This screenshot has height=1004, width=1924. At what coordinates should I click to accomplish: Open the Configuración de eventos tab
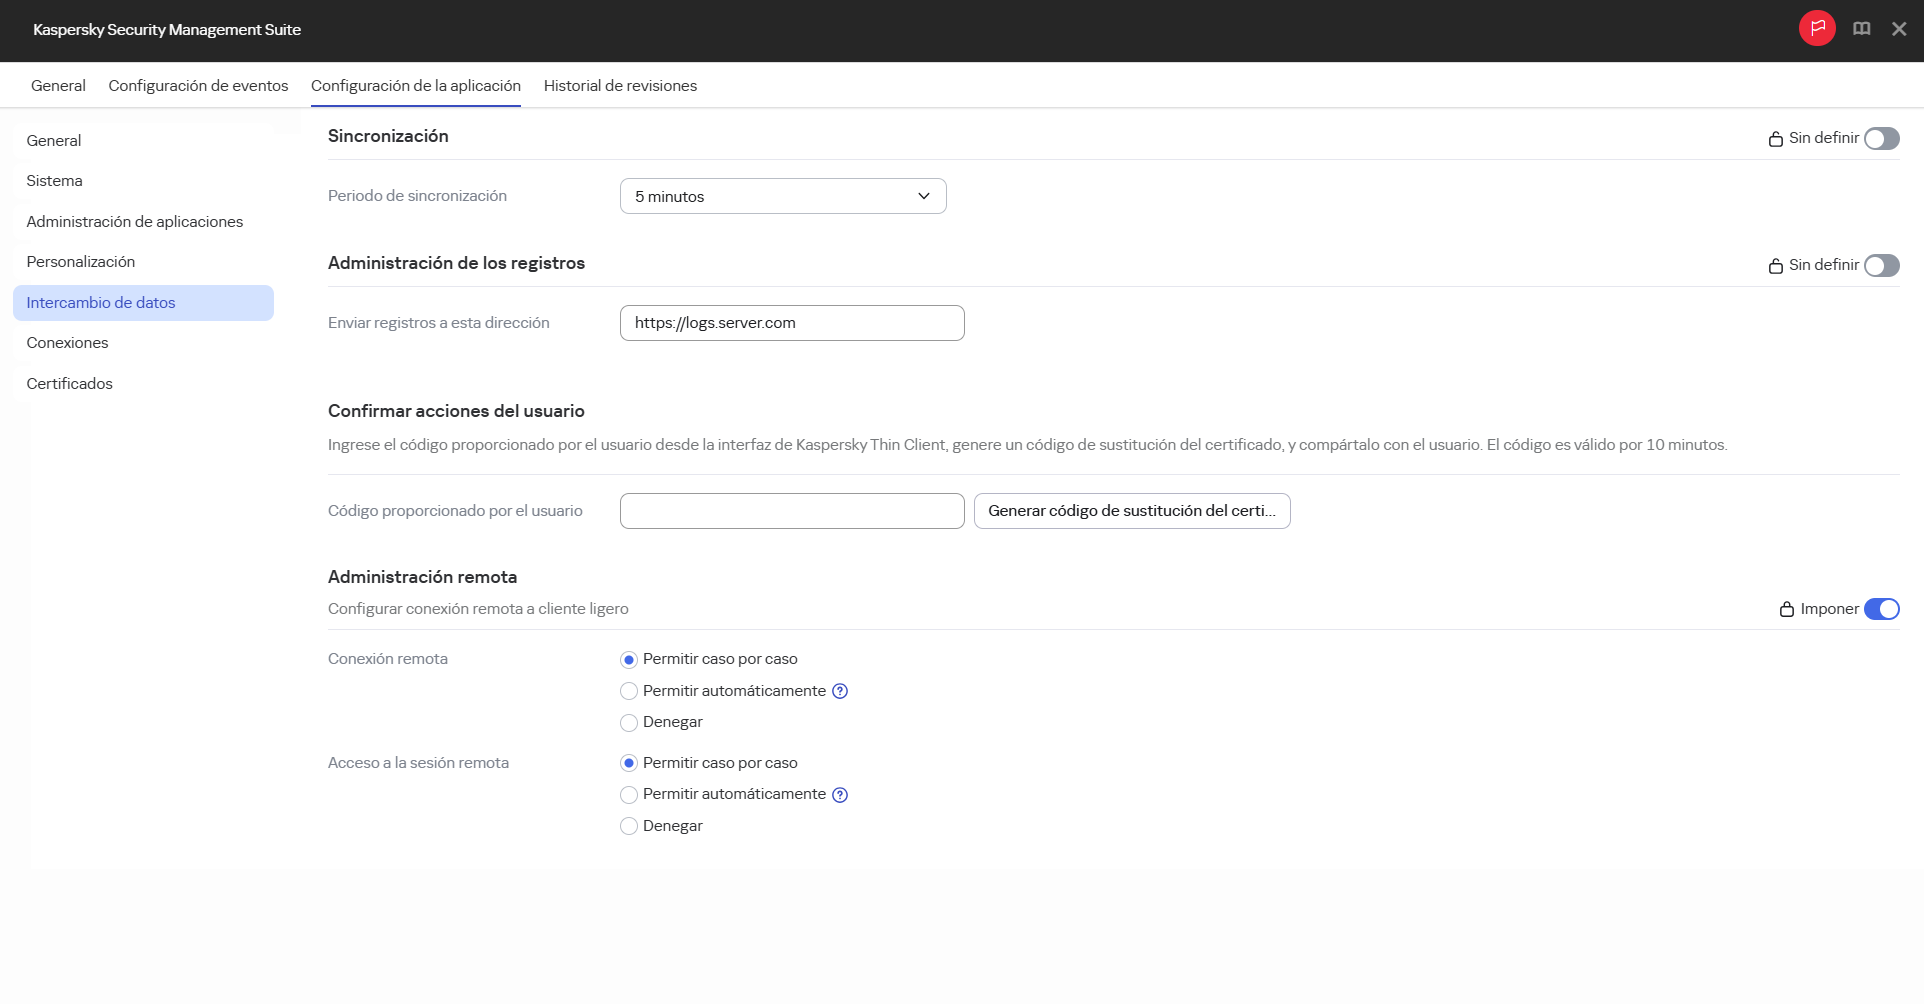click(198, 85)
